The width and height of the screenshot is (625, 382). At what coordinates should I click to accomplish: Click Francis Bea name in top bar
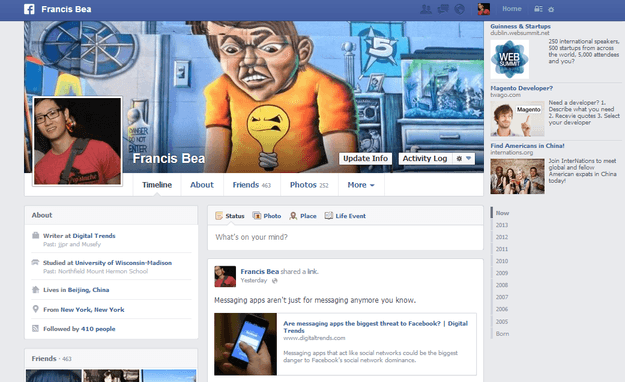[66, 9]
